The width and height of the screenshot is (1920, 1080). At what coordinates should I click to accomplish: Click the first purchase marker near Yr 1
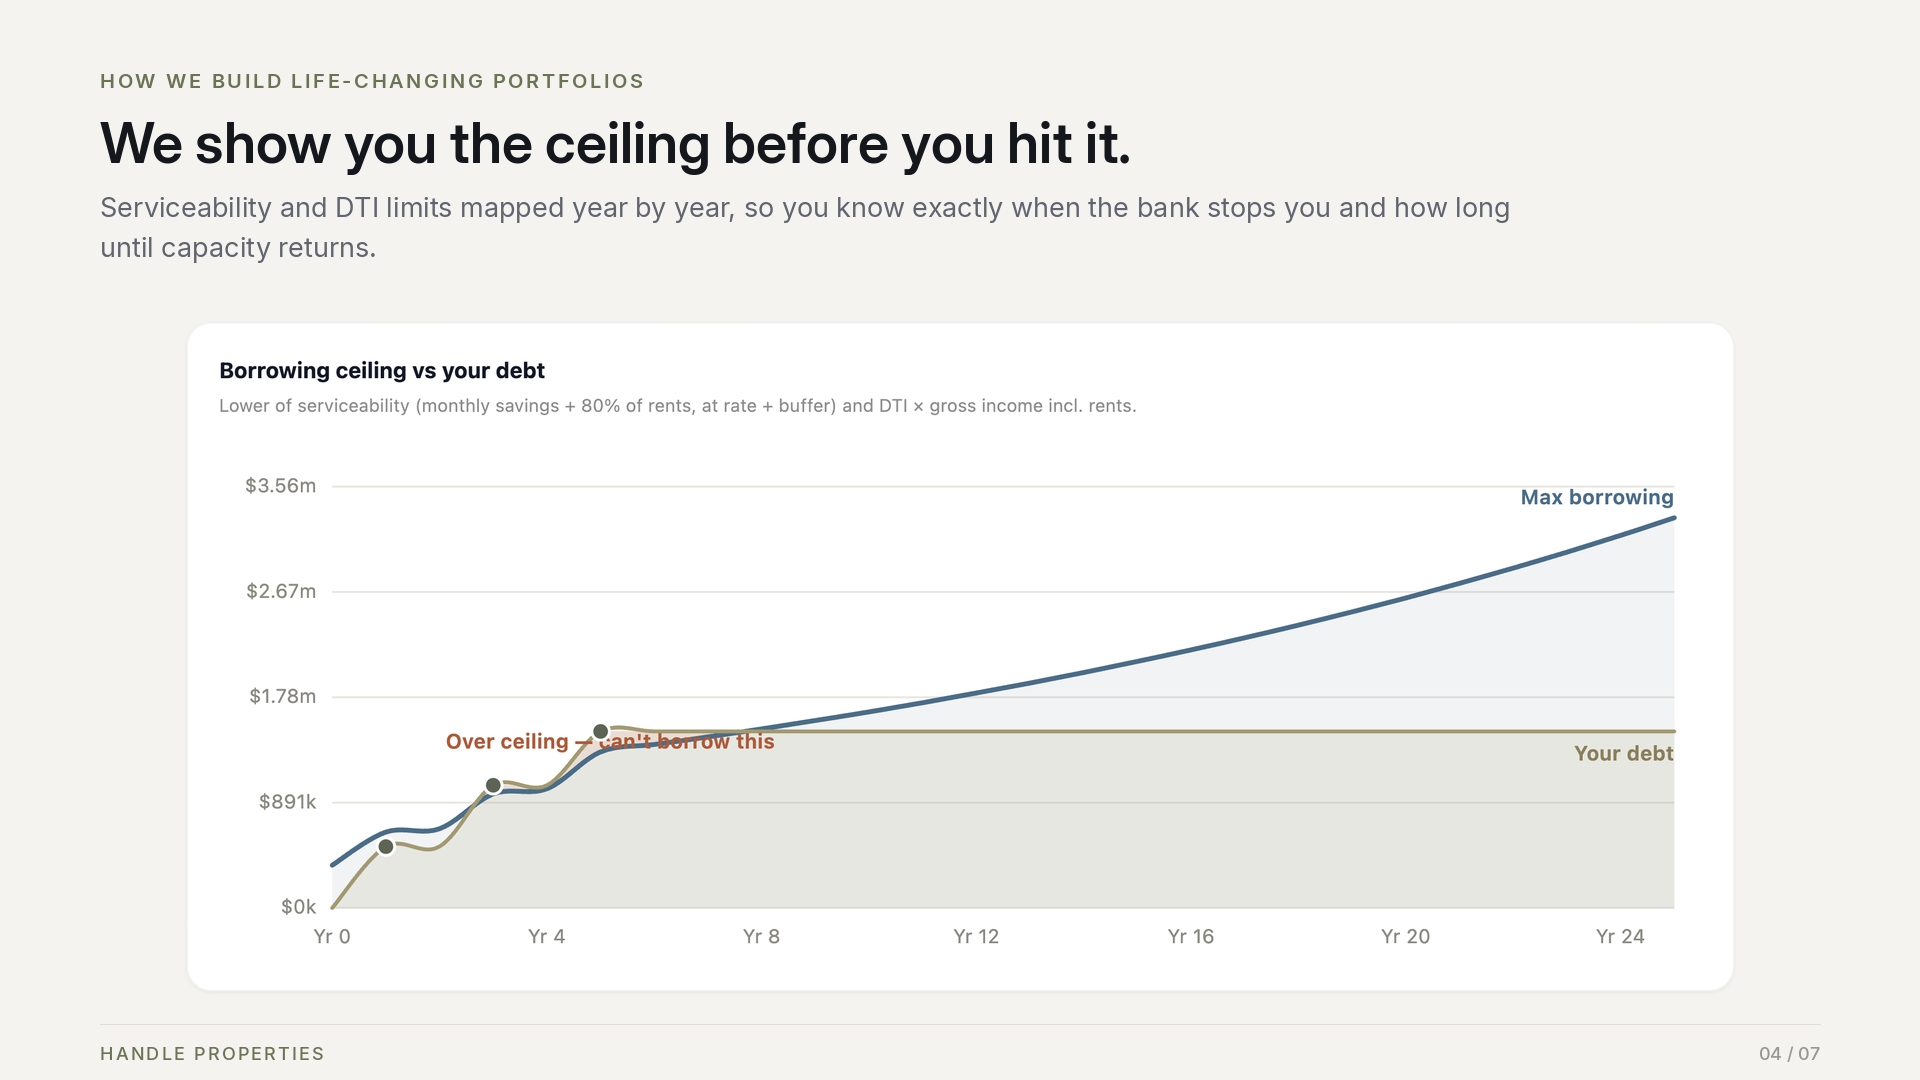click(x=386, y=847)
